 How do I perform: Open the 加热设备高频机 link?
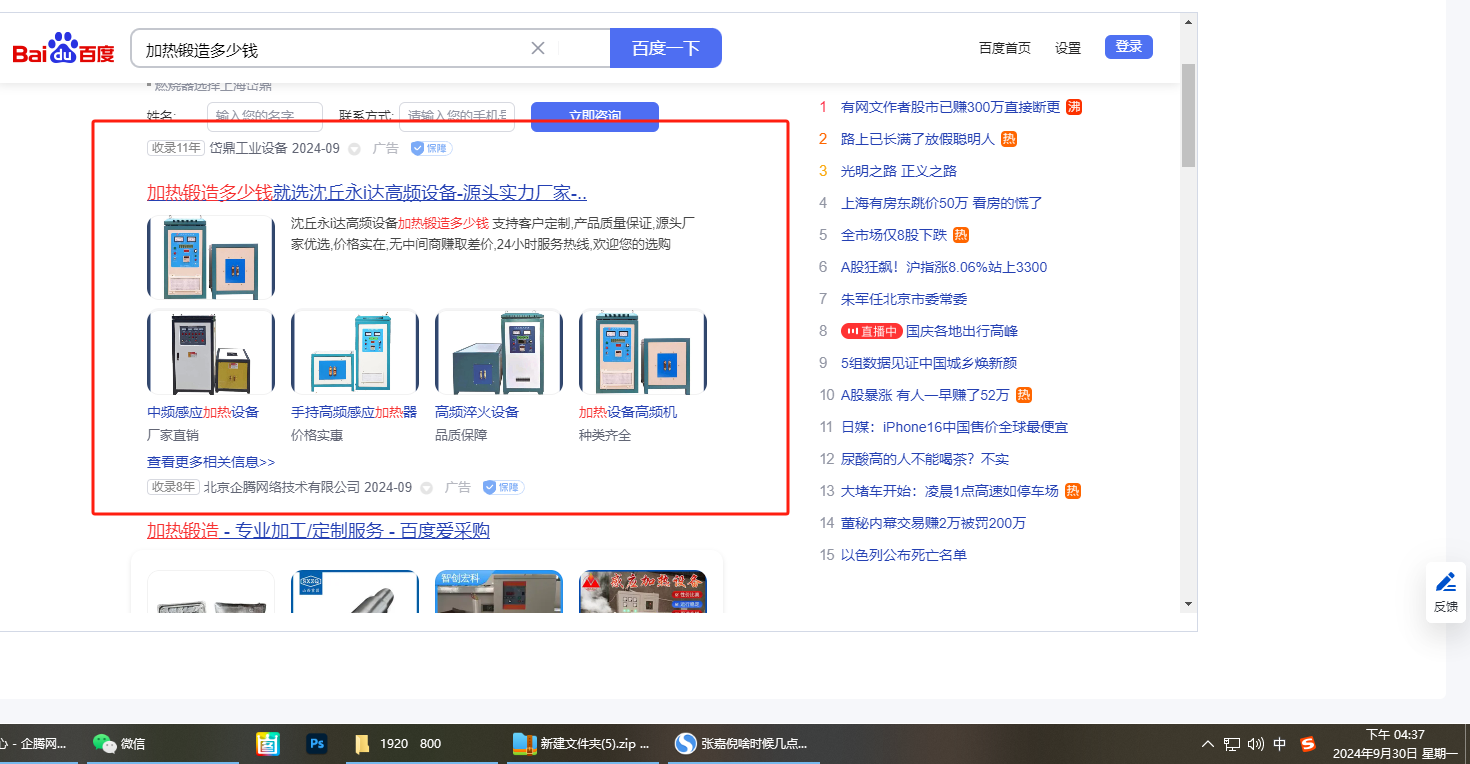coord(628,412)
